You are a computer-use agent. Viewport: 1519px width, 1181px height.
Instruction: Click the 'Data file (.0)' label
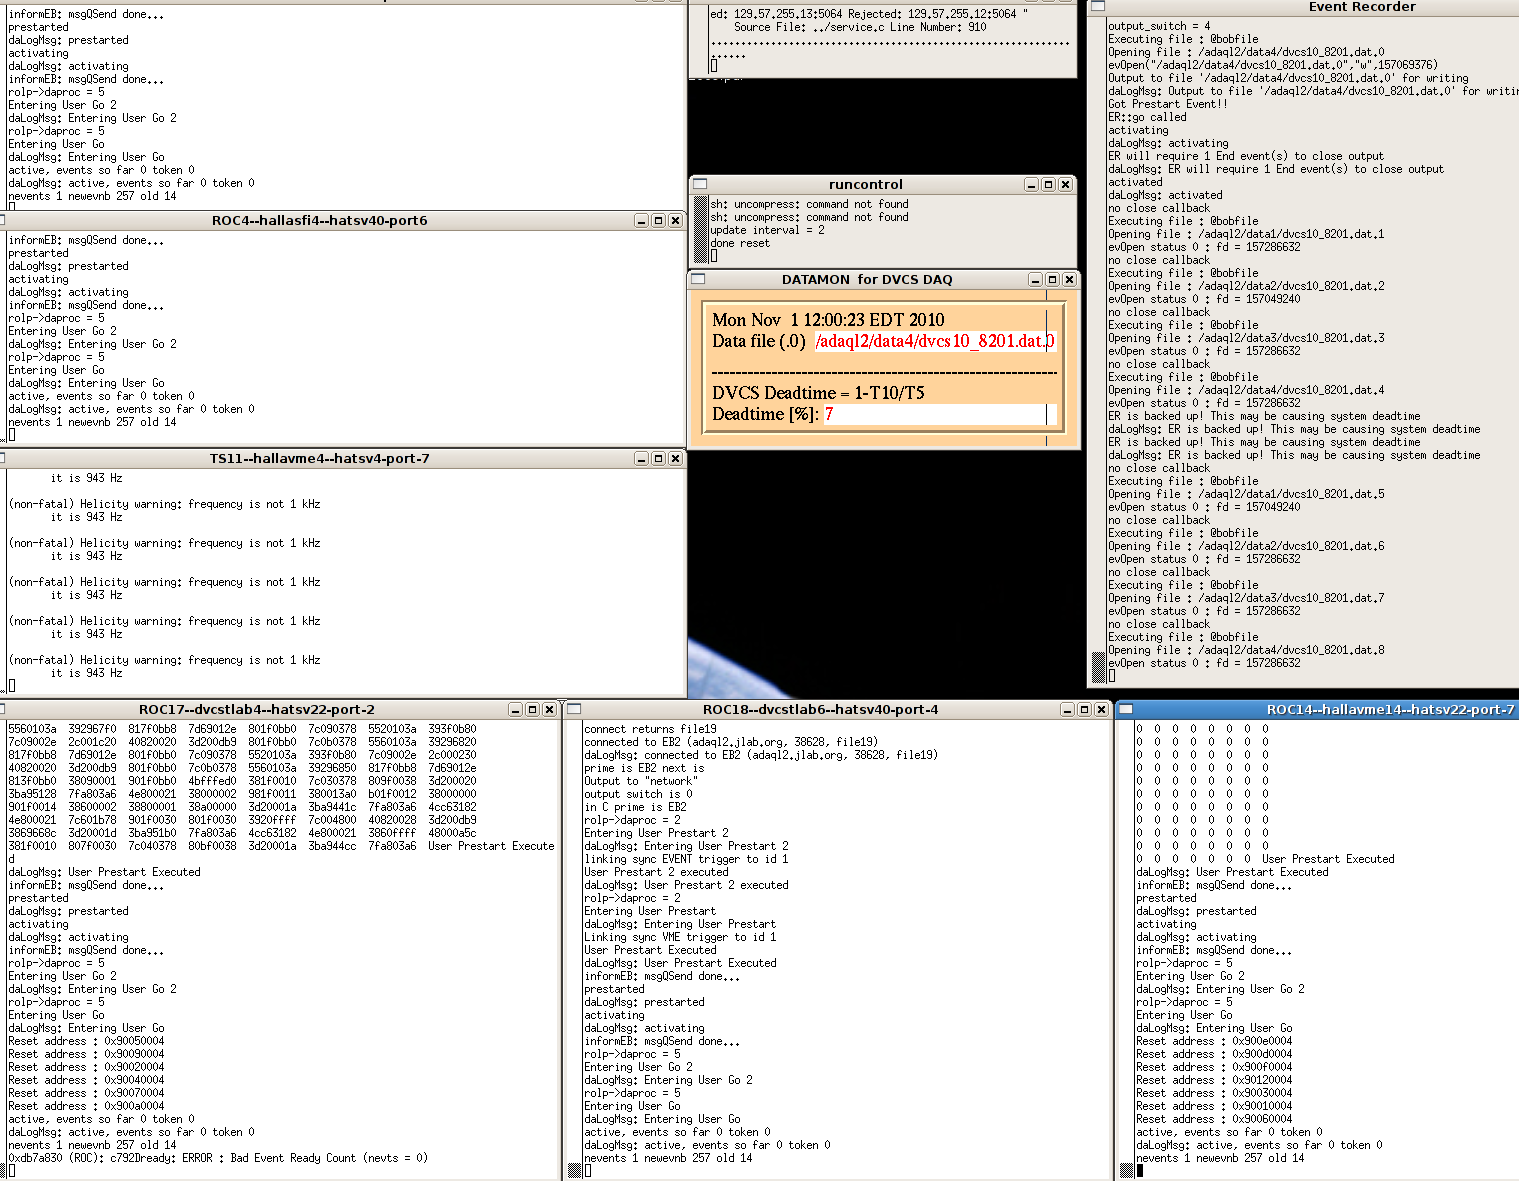tap(759, 341)
